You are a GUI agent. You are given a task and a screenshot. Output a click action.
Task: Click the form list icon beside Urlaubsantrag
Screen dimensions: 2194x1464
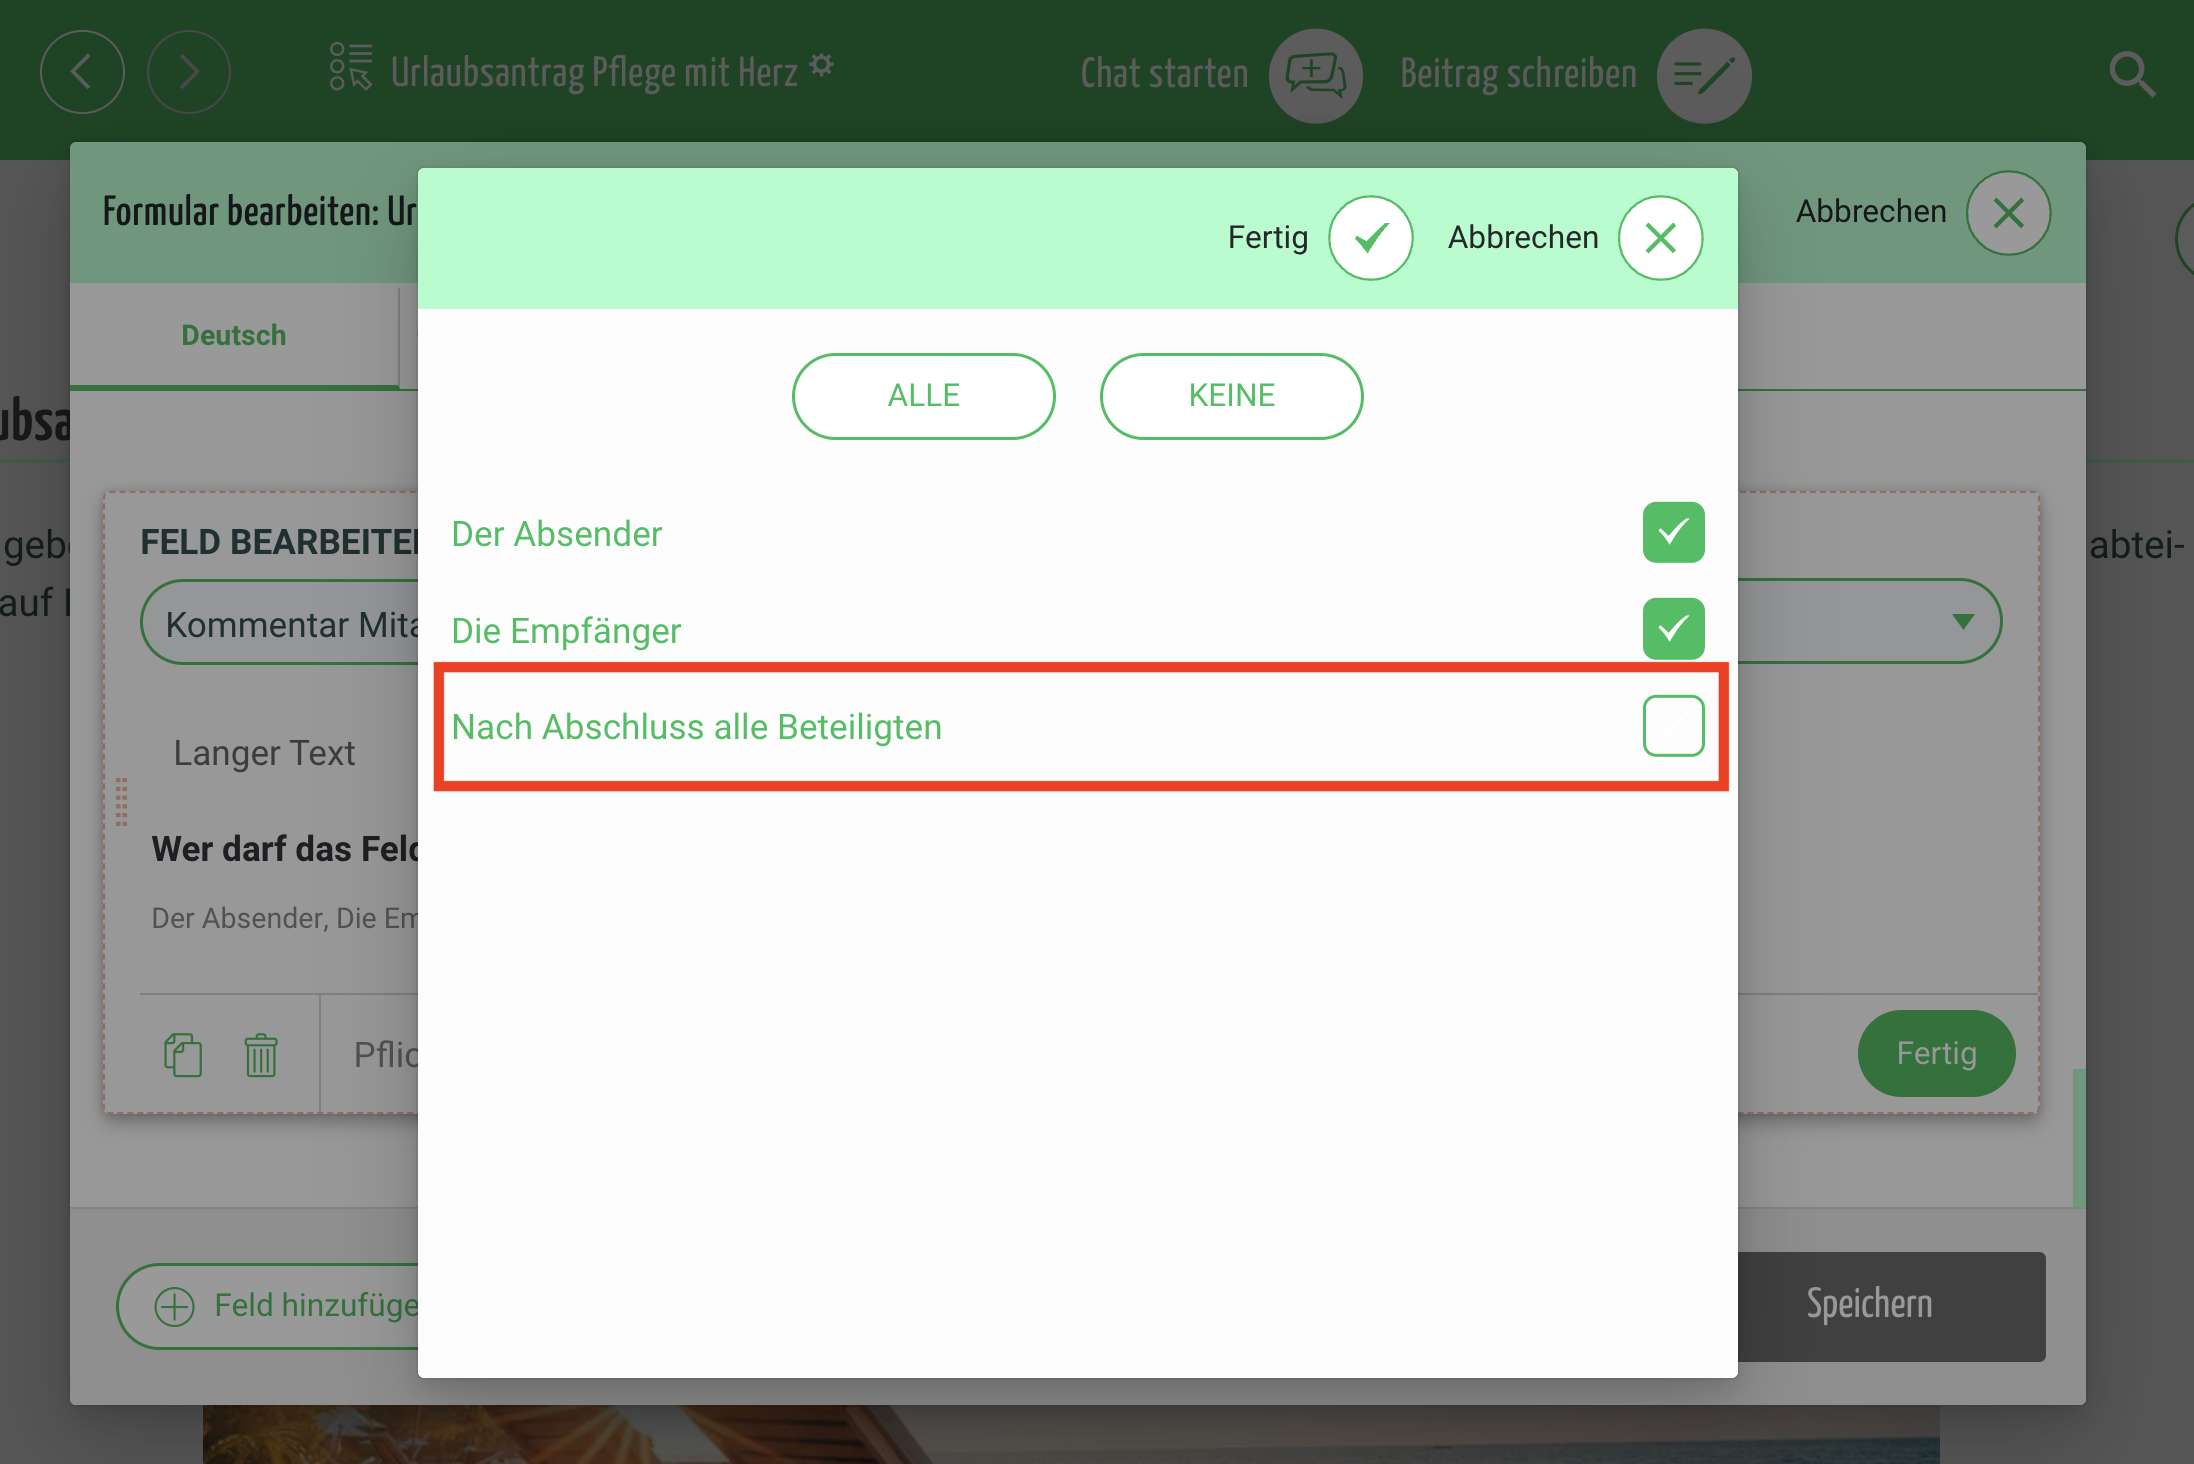coord(351,67)
